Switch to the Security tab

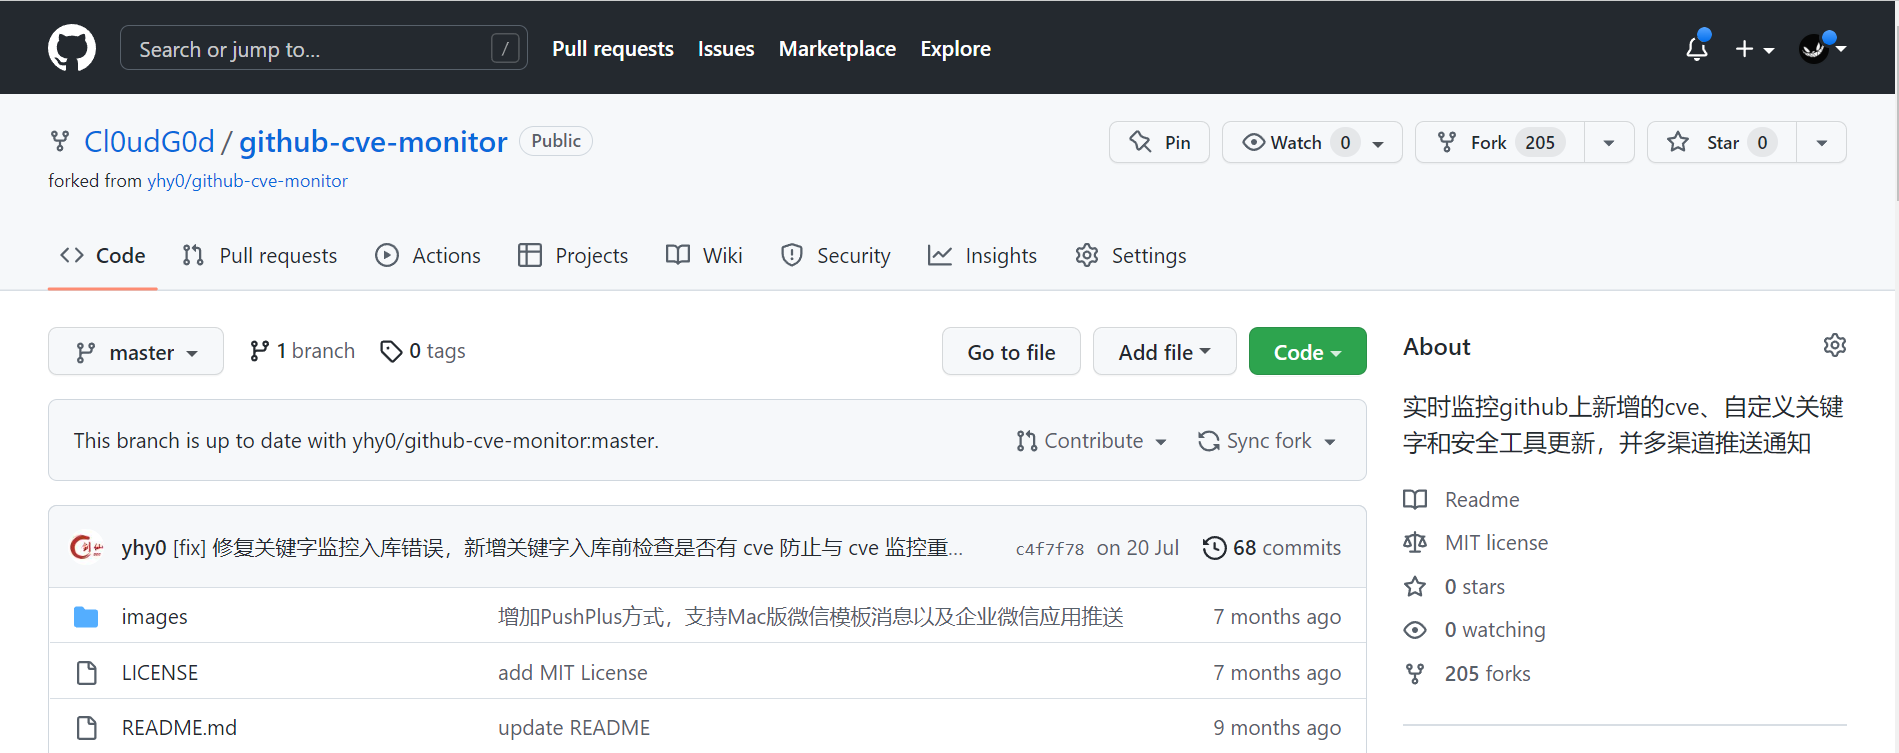pyautogui.click(x=835, y=256)
